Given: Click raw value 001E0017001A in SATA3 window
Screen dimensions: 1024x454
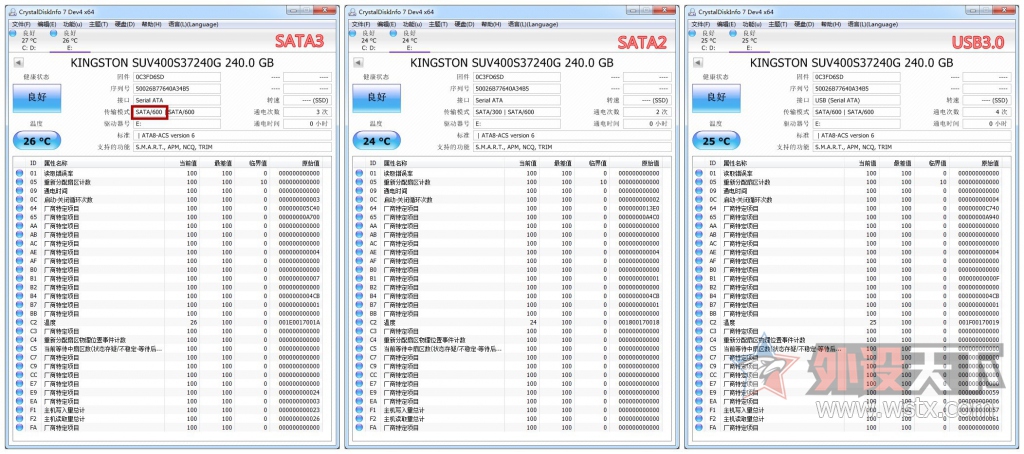Looking at the screenshot, I should 299,322.
